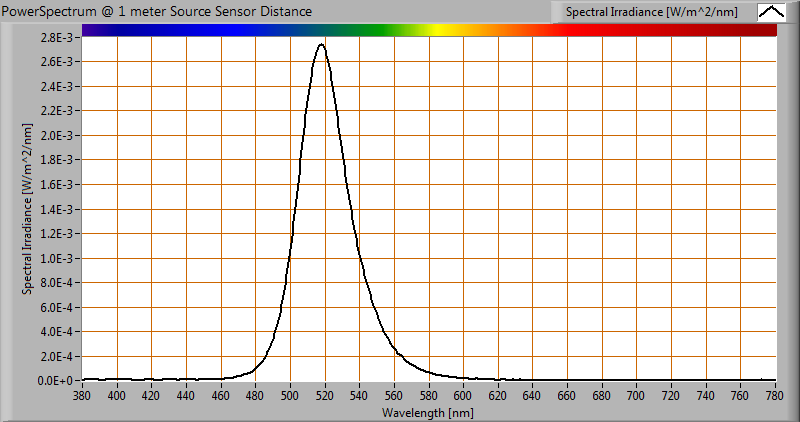The width and height of the screenshot is (800, 422).
Task: Click the vertical Spectral Irradiance y-axis label
Action: pyautogui.click(x=28, y=209)
